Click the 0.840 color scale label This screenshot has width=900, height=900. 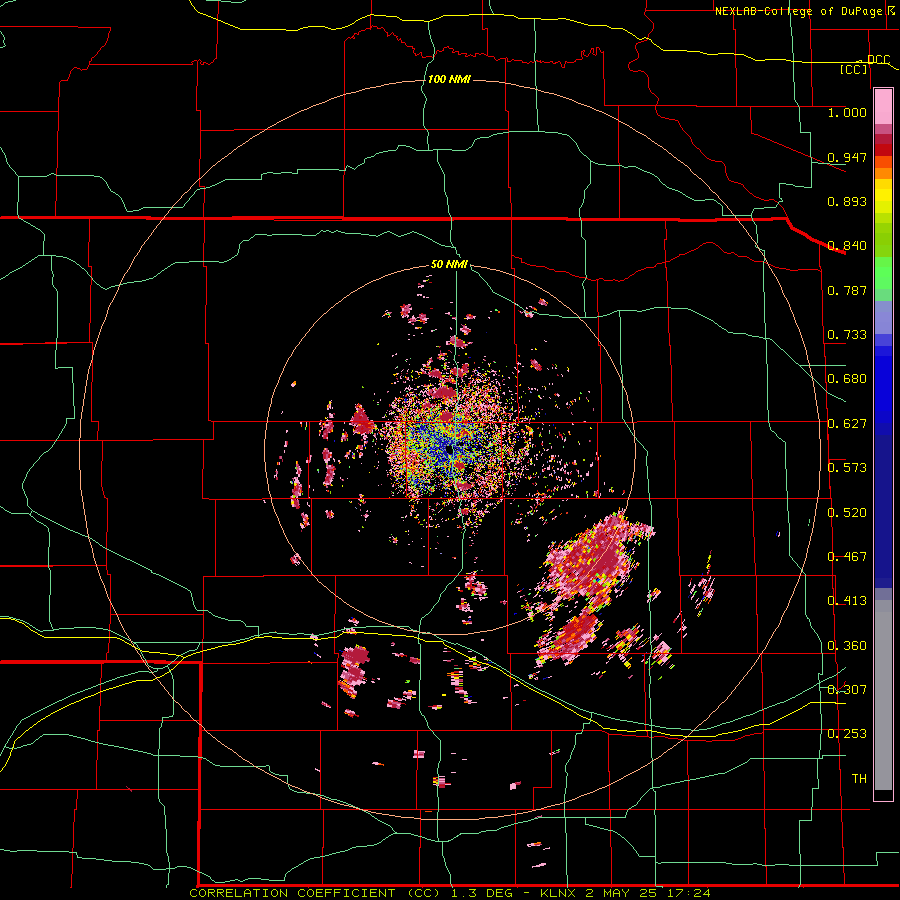847,246
